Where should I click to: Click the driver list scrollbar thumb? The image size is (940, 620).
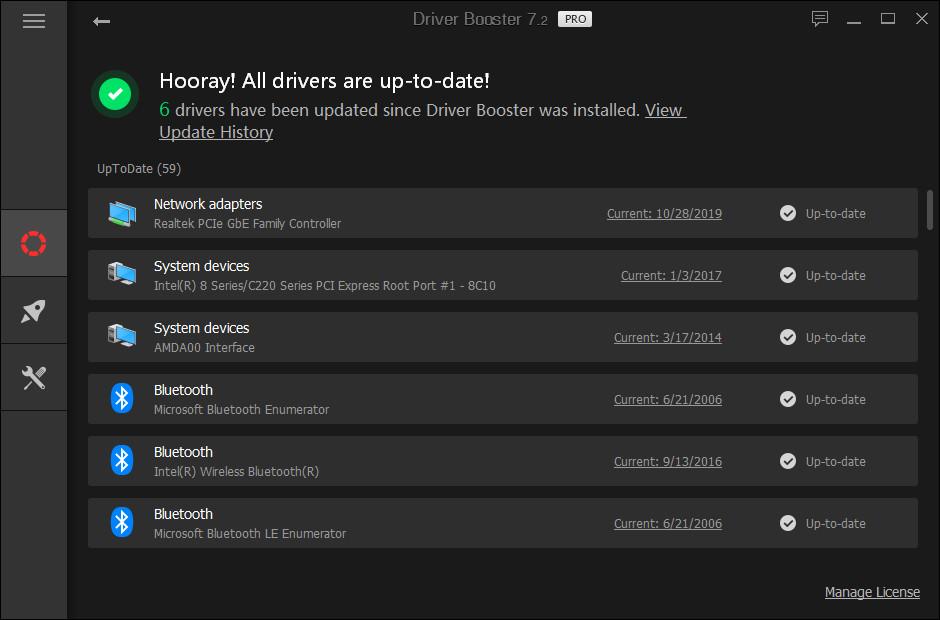coord(930,210)
